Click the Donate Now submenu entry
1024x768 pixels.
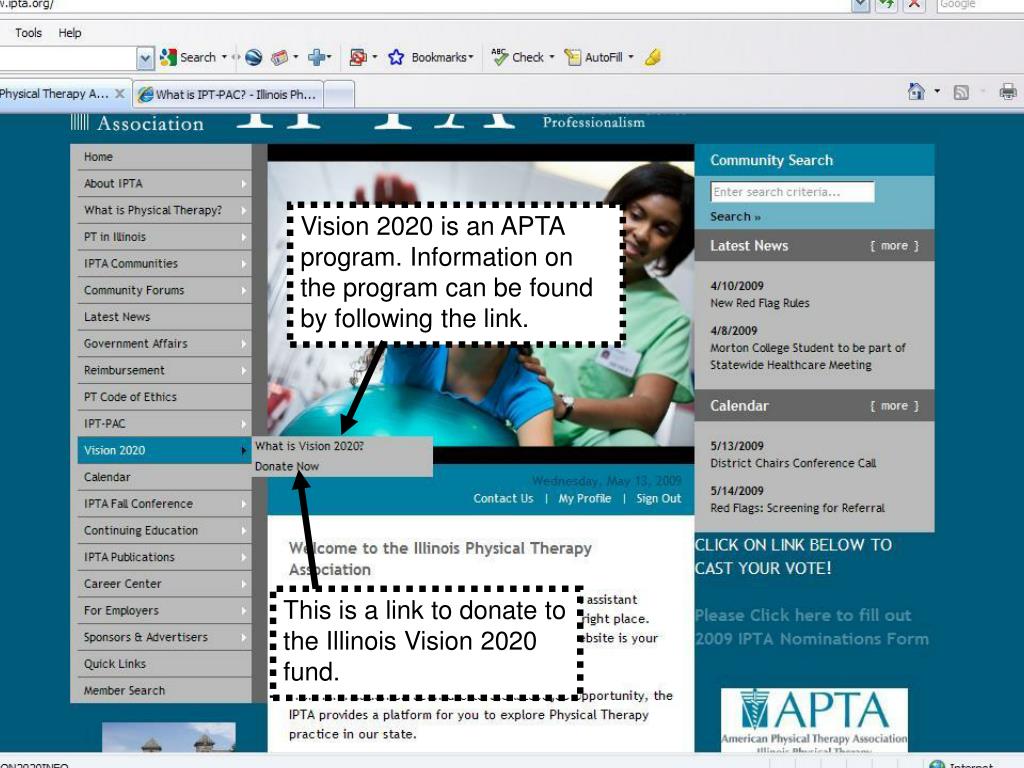tap(342, 466)
